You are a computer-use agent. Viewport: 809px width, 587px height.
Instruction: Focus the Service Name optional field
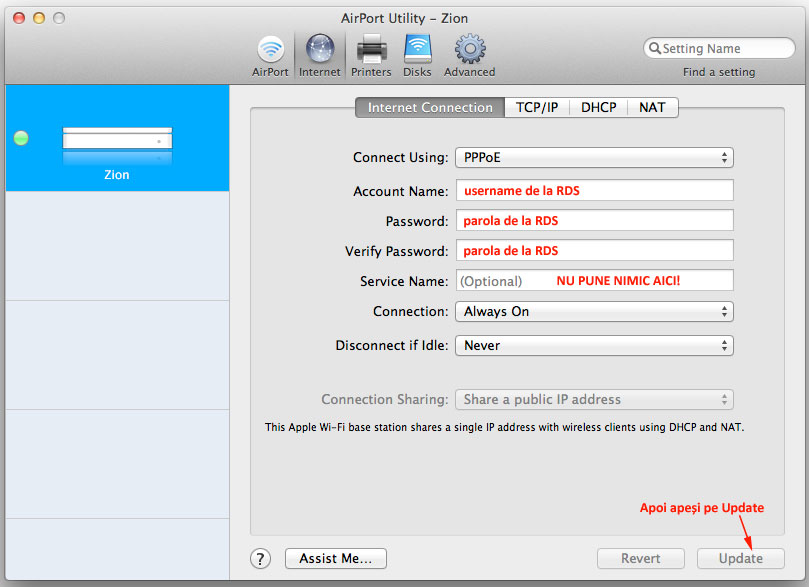coord(594,281)
